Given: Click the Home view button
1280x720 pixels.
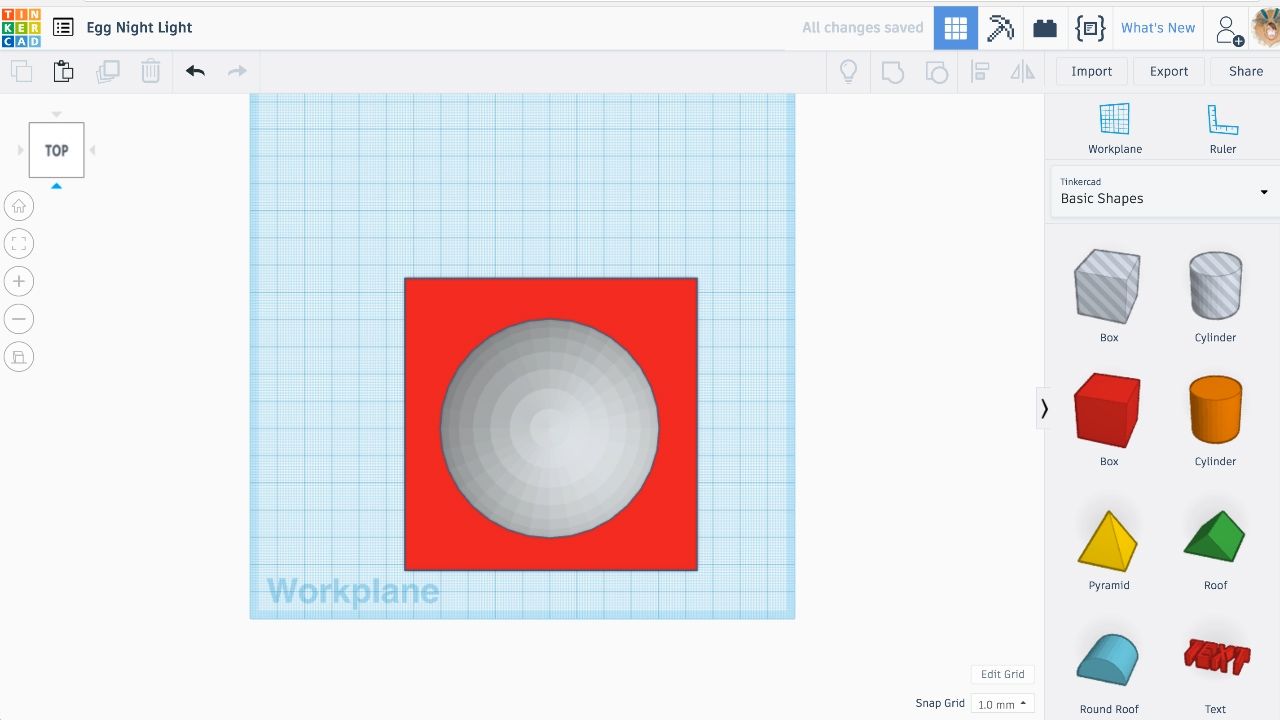Looking at the screenshot, I should click(19, 206).
